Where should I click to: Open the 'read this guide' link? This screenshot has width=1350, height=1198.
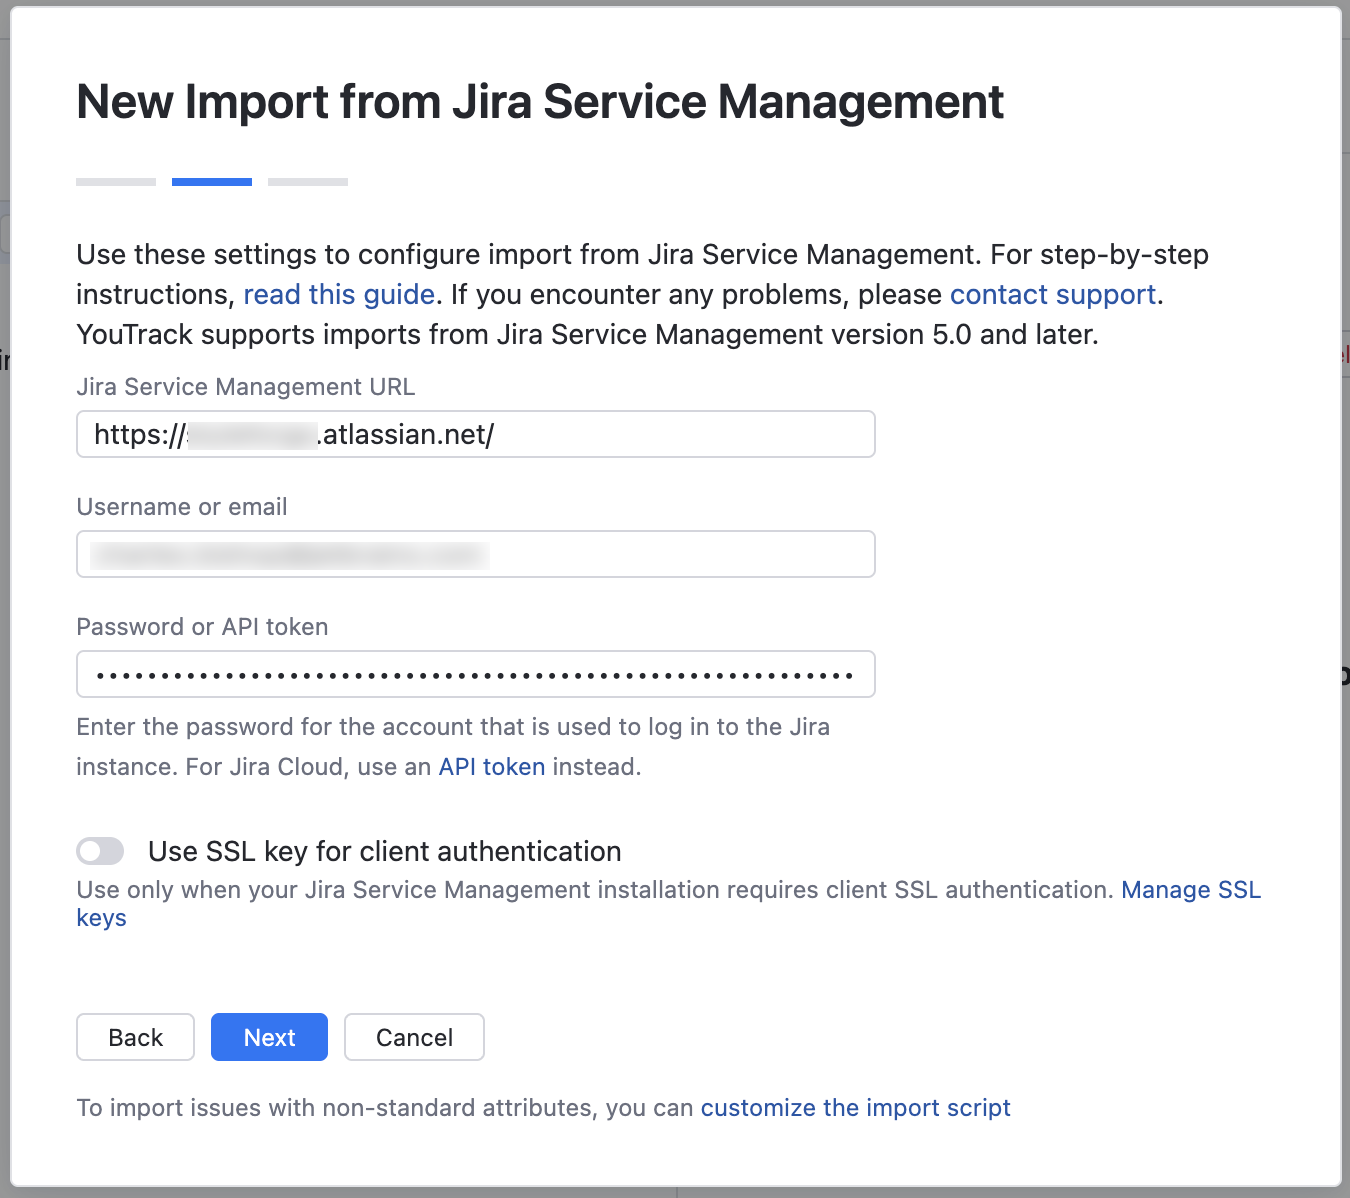tap(338, 294)
